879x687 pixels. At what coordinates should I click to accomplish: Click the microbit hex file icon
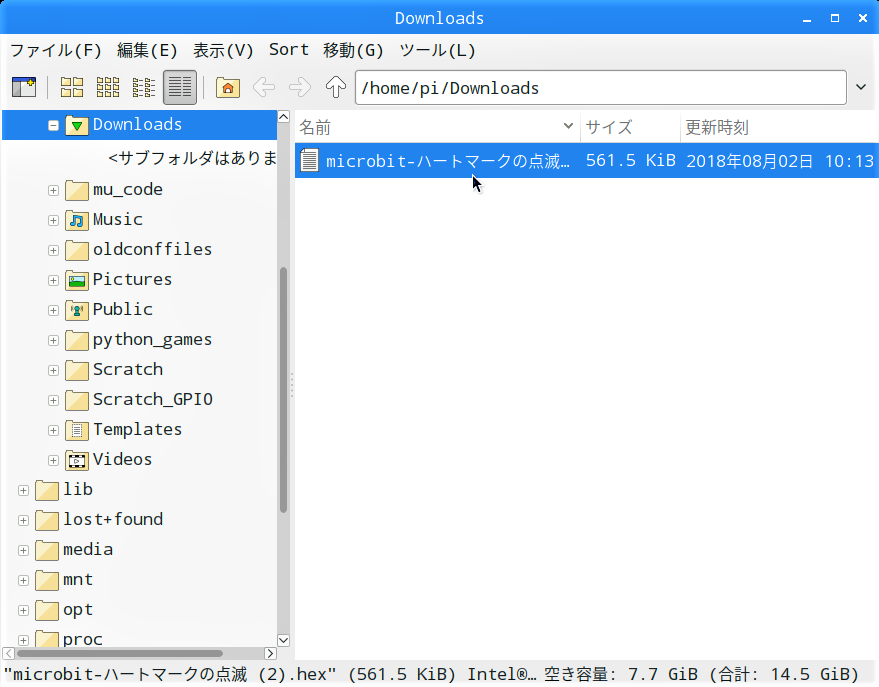click(x=309, y=160)
